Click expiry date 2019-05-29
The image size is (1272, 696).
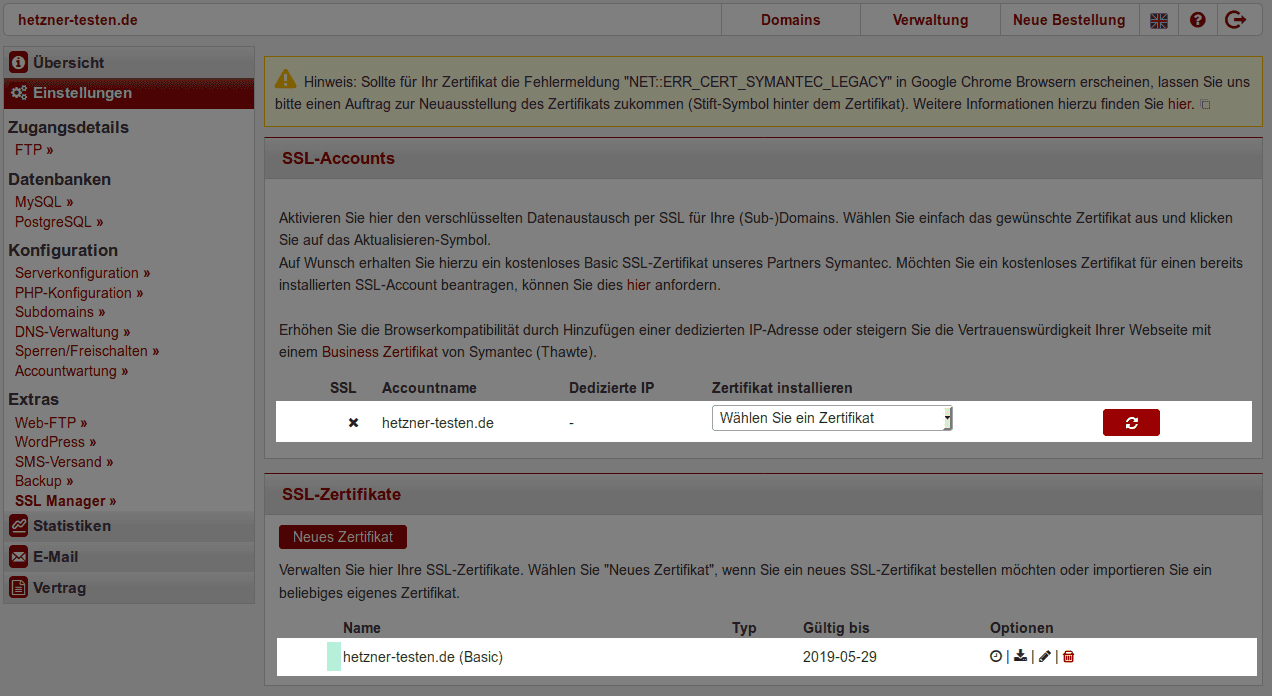pos(840,657)
